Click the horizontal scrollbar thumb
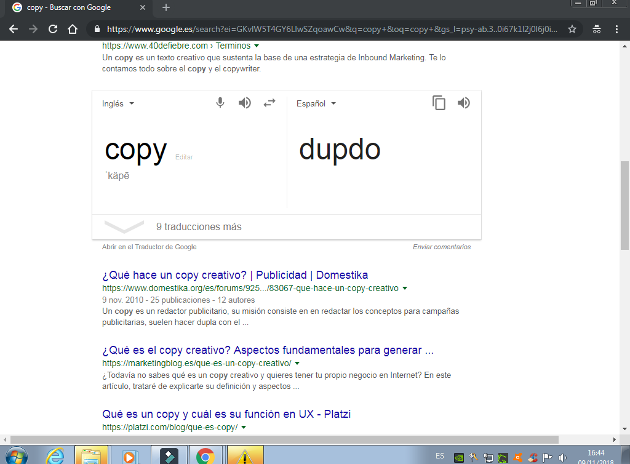Viewport: 630px width, 464px height. [x=284, y=439]
